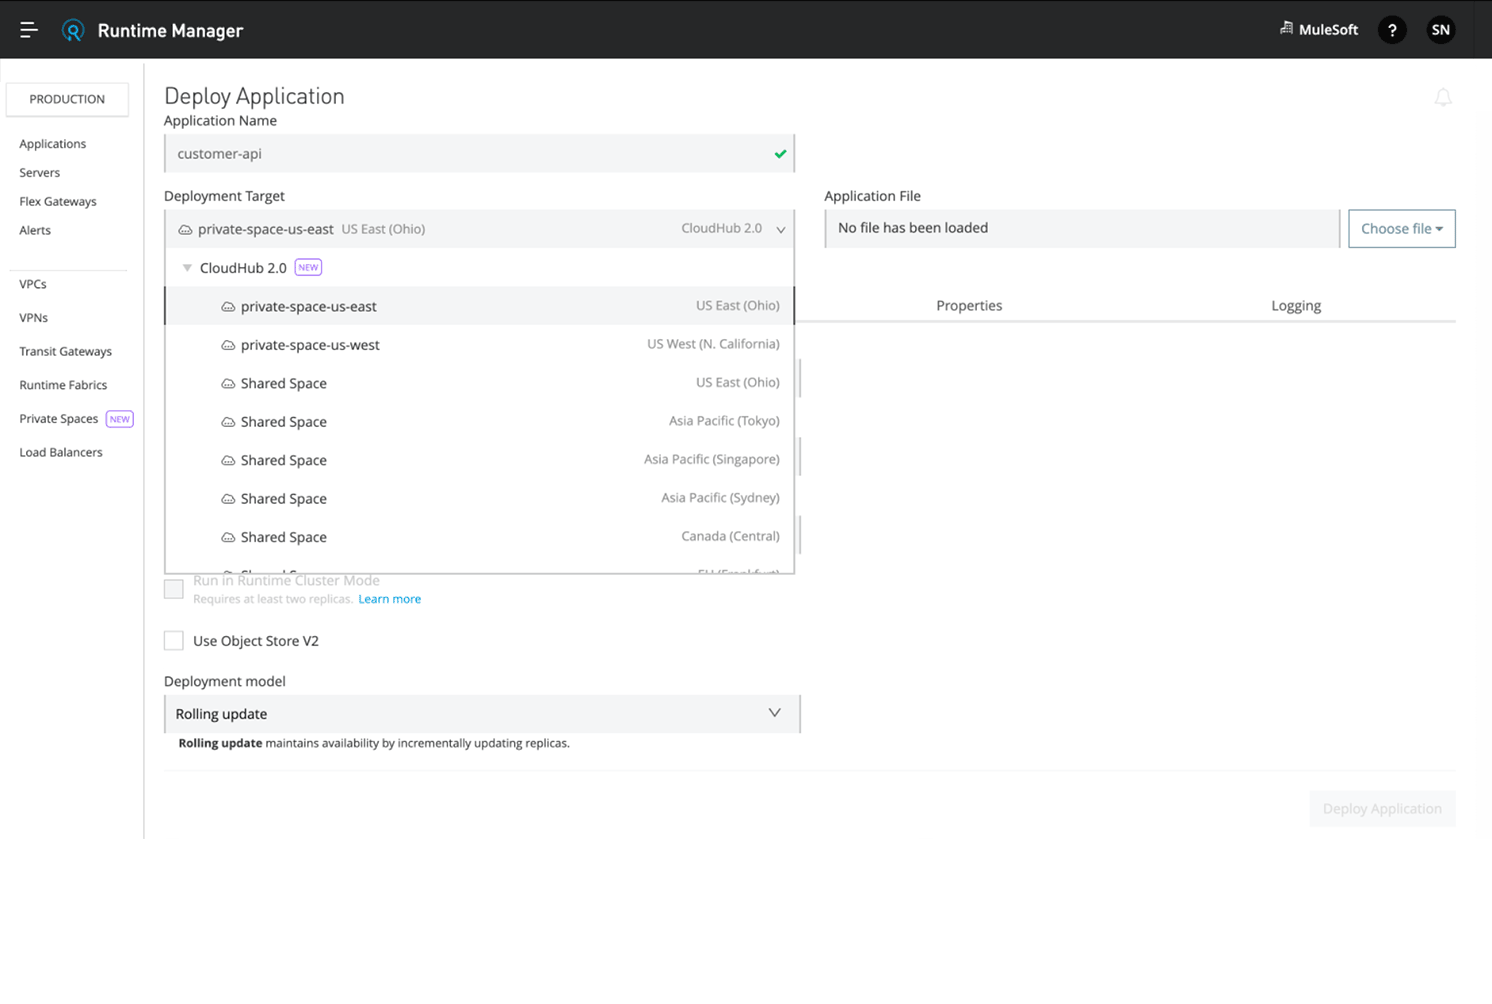The image size is (1492, 1004).
Task: Select Shared Space Canada (Central)
Action: coord(480,537)
